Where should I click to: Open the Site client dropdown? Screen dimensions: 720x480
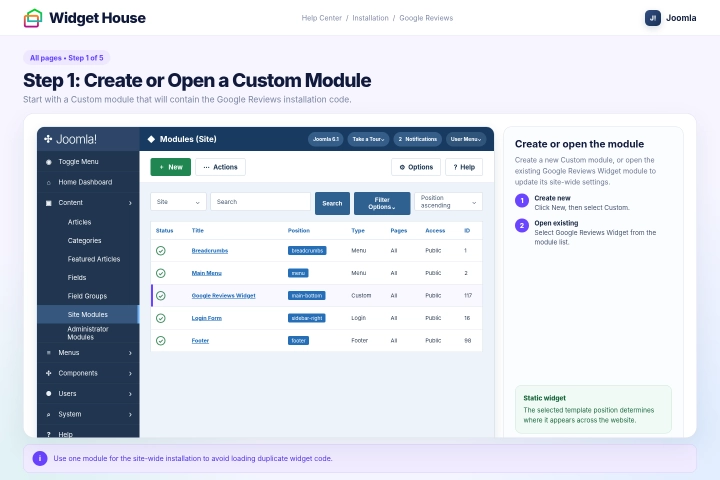[178, 202]
